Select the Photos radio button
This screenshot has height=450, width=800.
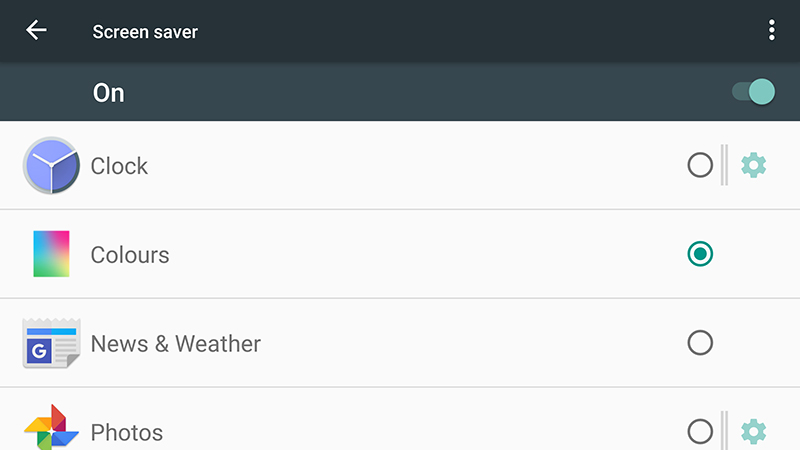(x=700, y=432)
